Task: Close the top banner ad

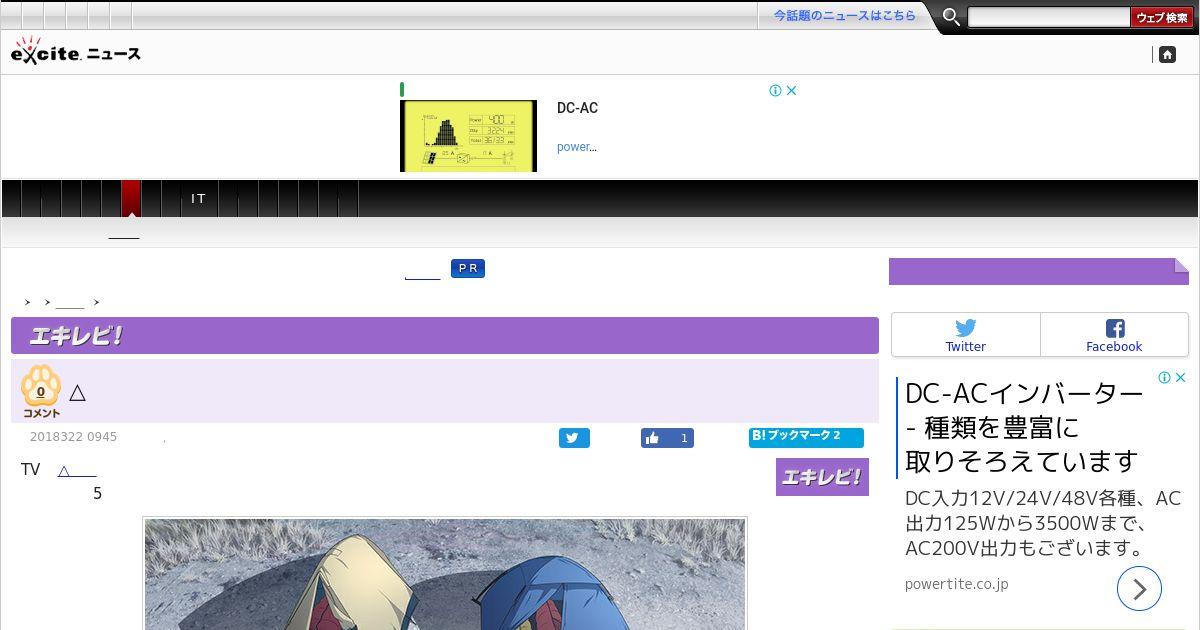Action: point(791,90)
